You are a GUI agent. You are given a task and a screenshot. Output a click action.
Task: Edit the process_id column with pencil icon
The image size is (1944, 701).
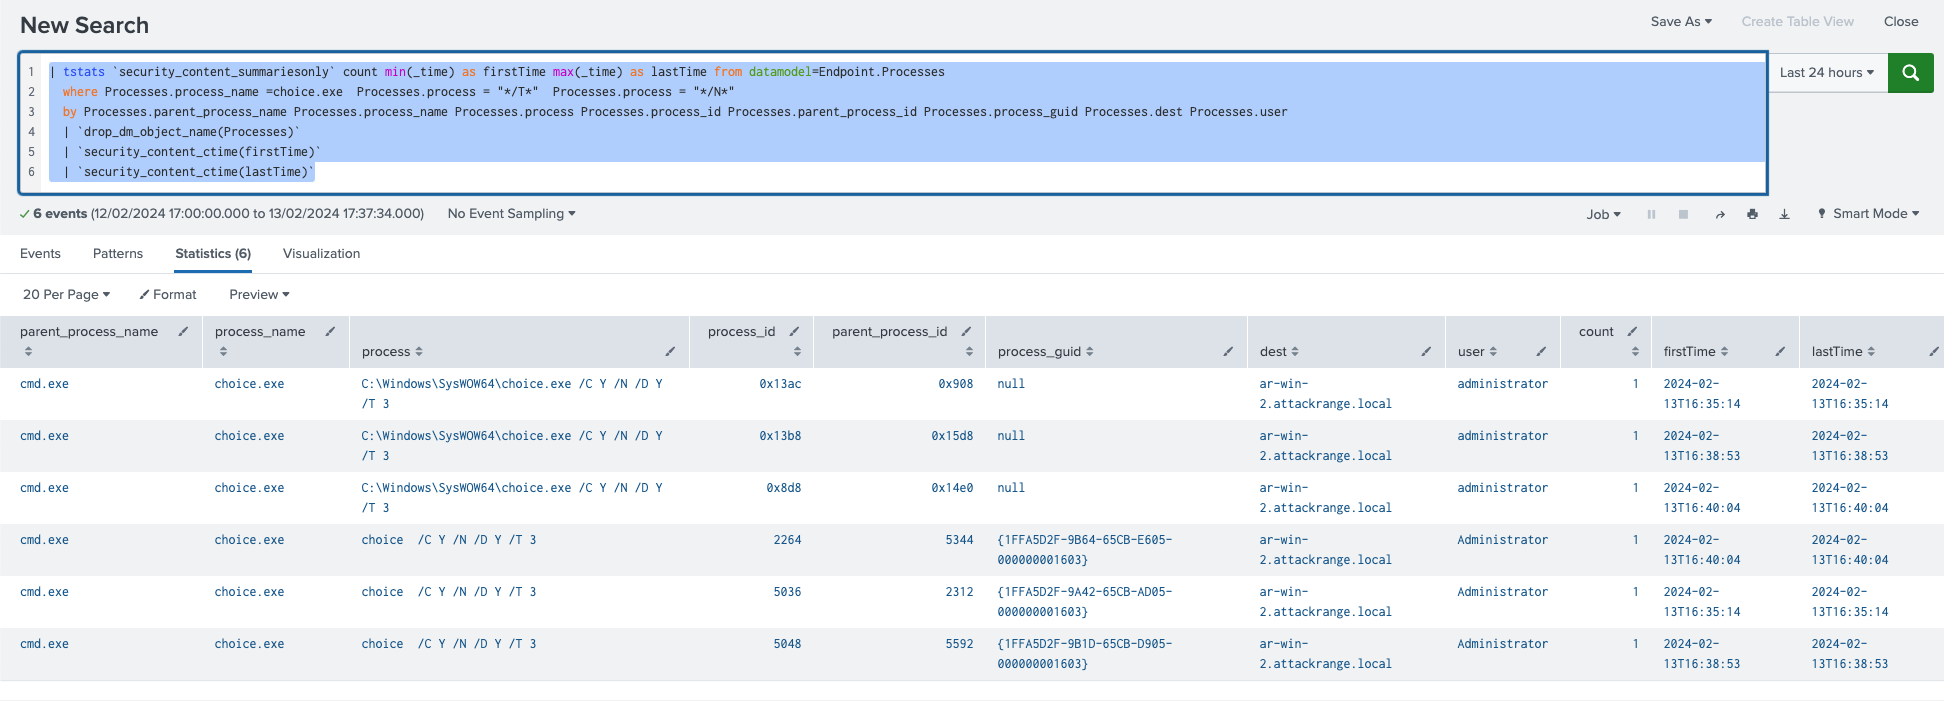(794, 332)
